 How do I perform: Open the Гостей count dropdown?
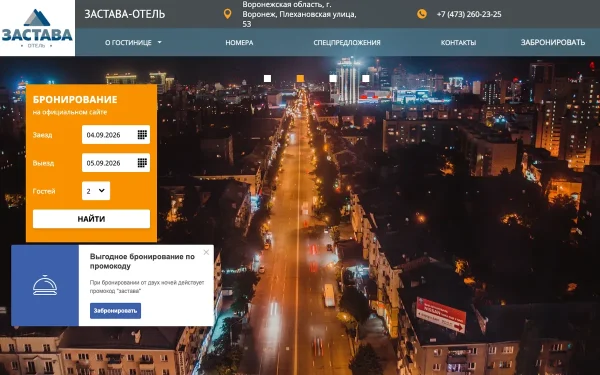coord(96,191)
